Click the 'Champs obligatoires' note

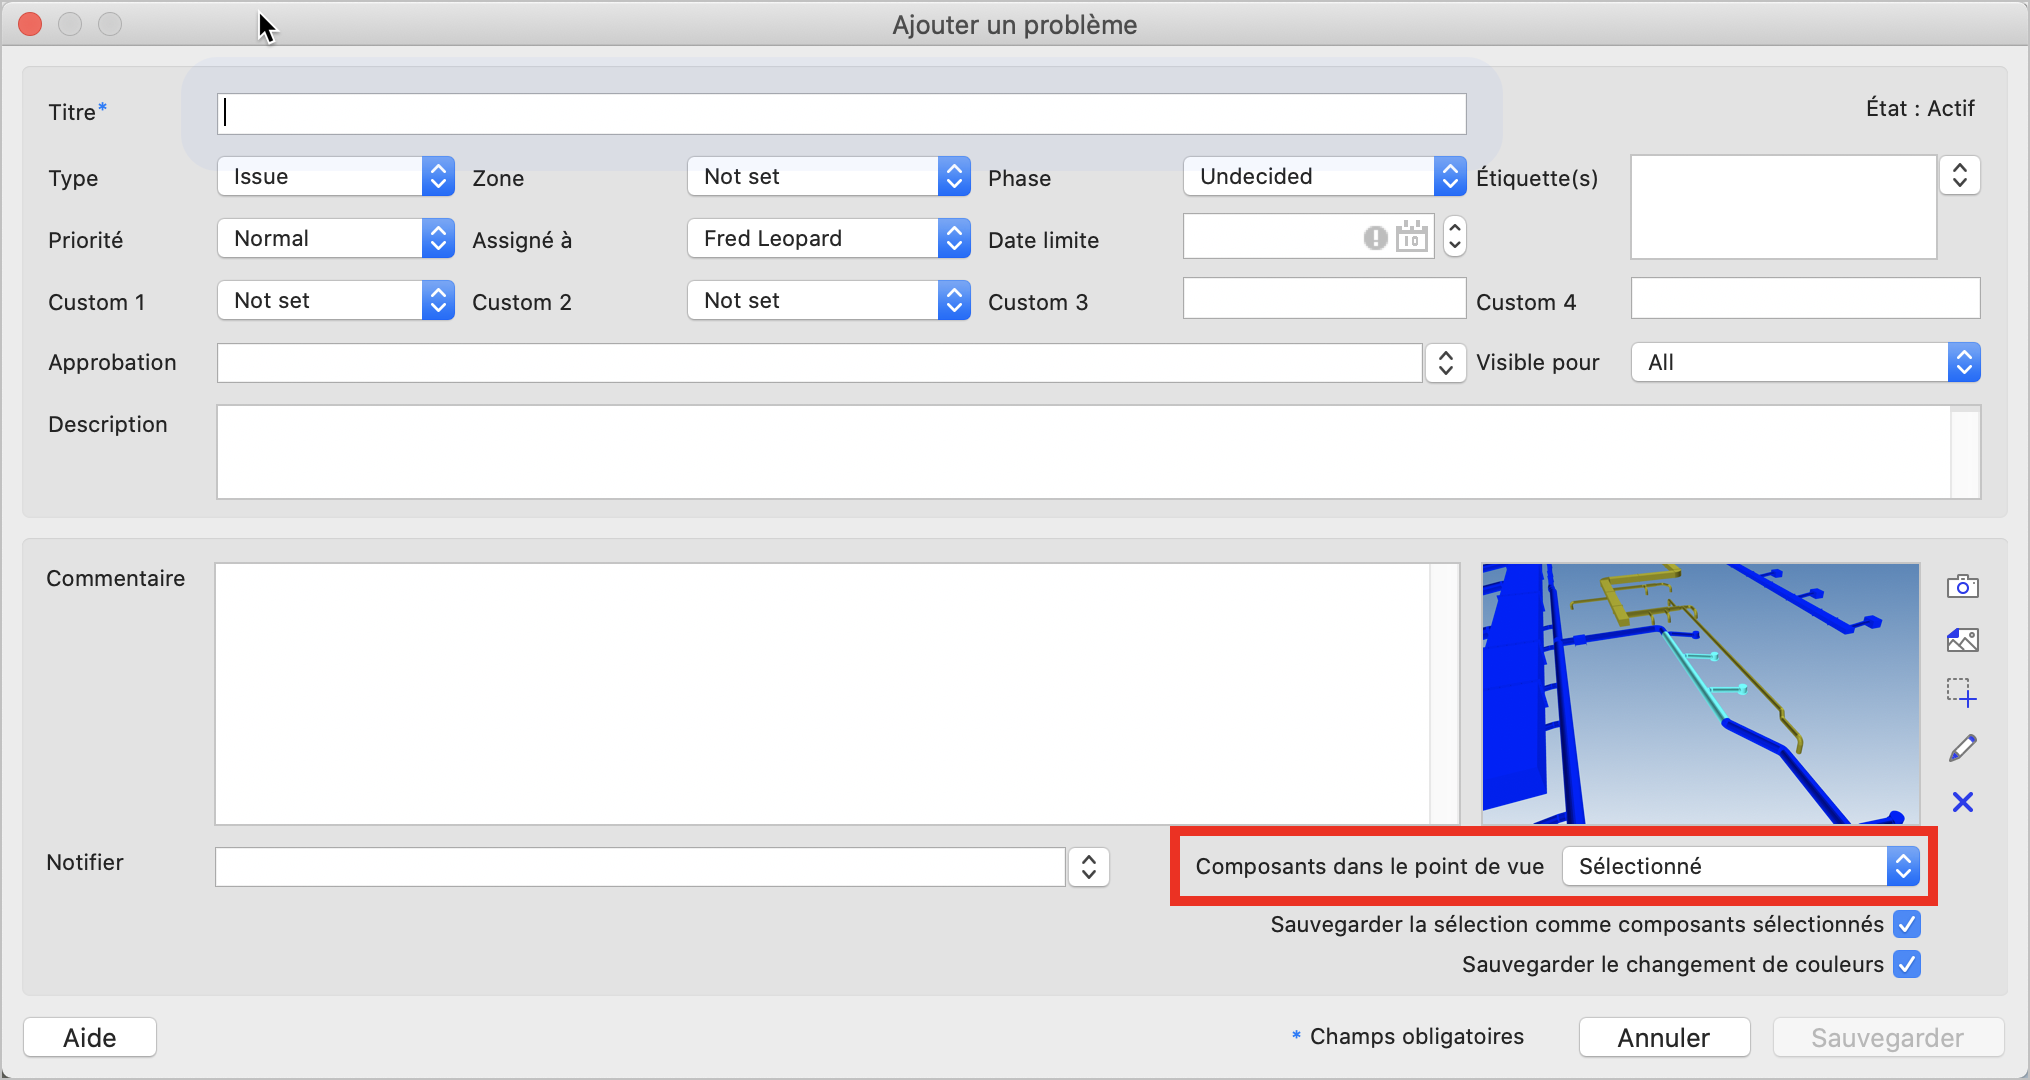[1417, 1036]
